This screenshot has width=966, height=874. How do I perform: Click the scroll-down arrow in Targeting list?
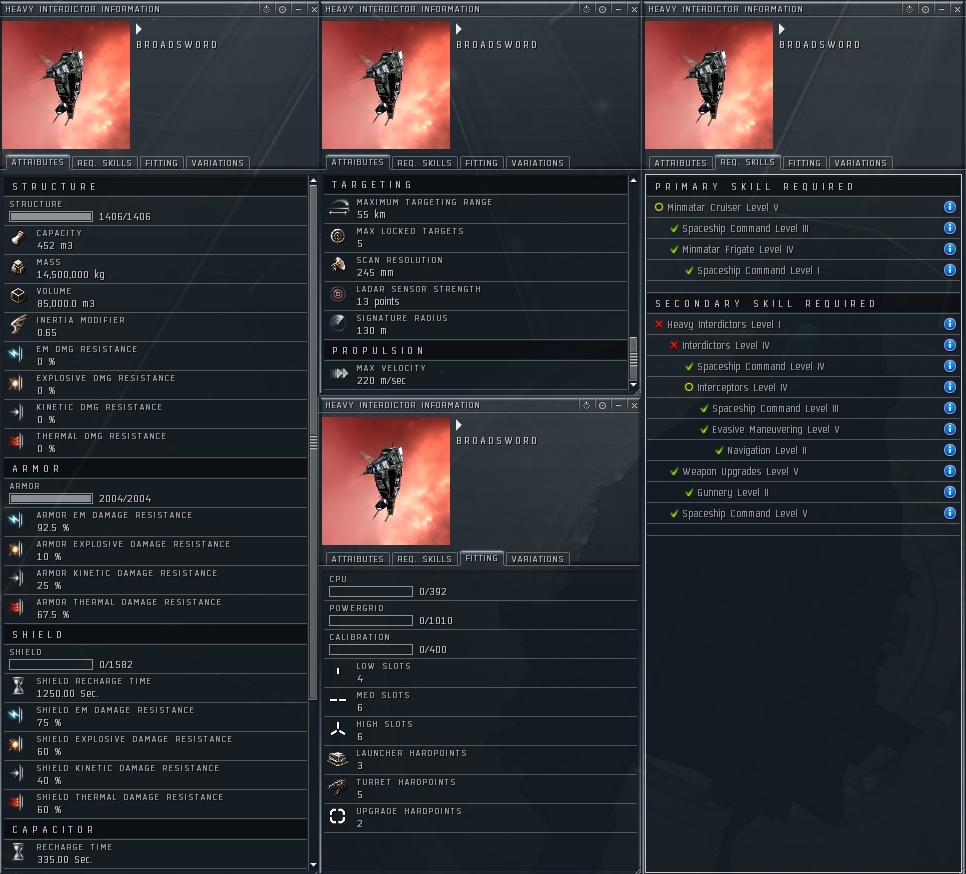coord(633,384)
